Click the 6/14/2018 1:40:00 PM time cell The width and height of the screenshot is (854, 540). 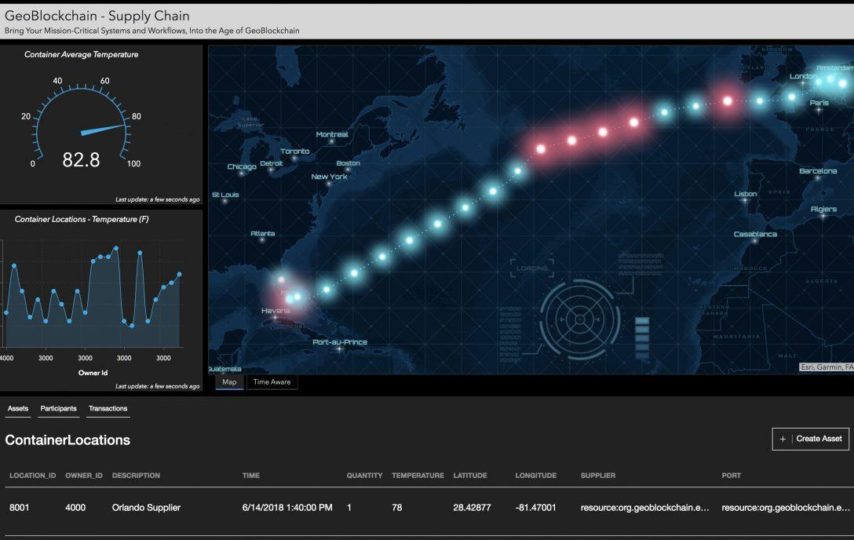[x=287, y=508]
